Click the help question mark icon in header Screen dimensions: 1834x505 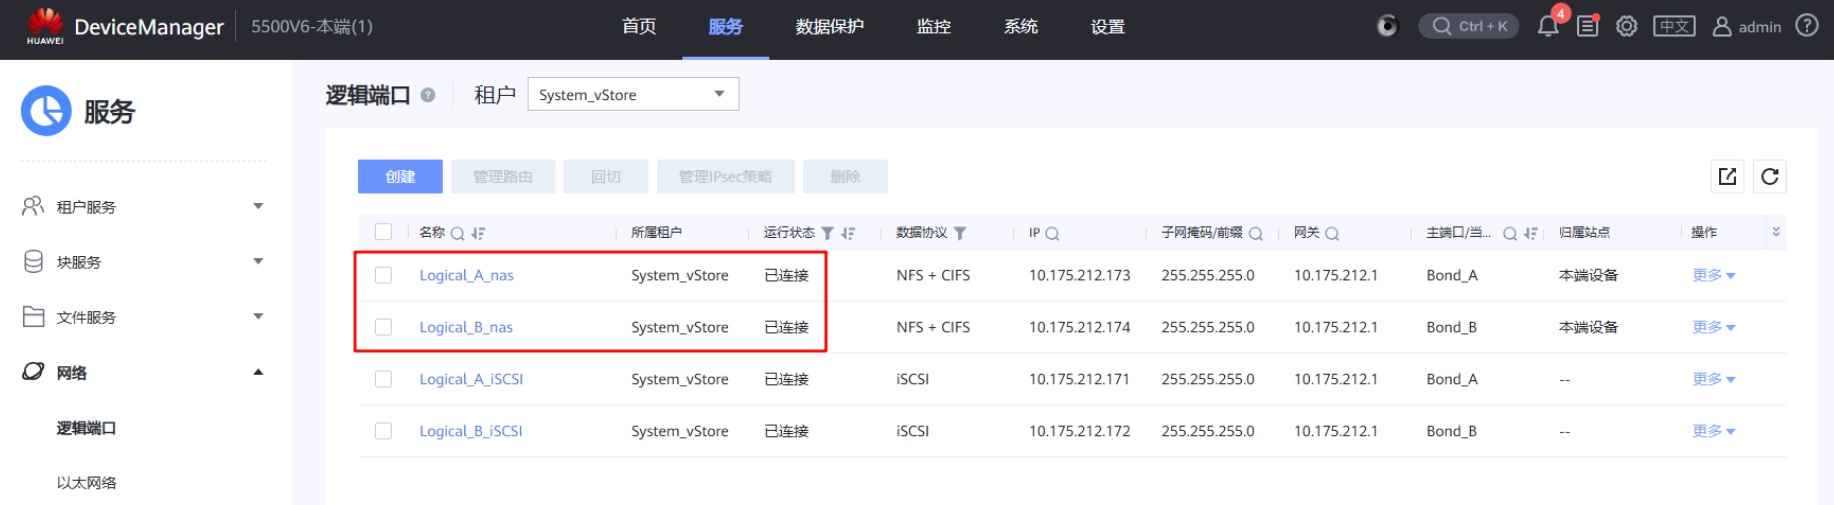[1807, 26]
